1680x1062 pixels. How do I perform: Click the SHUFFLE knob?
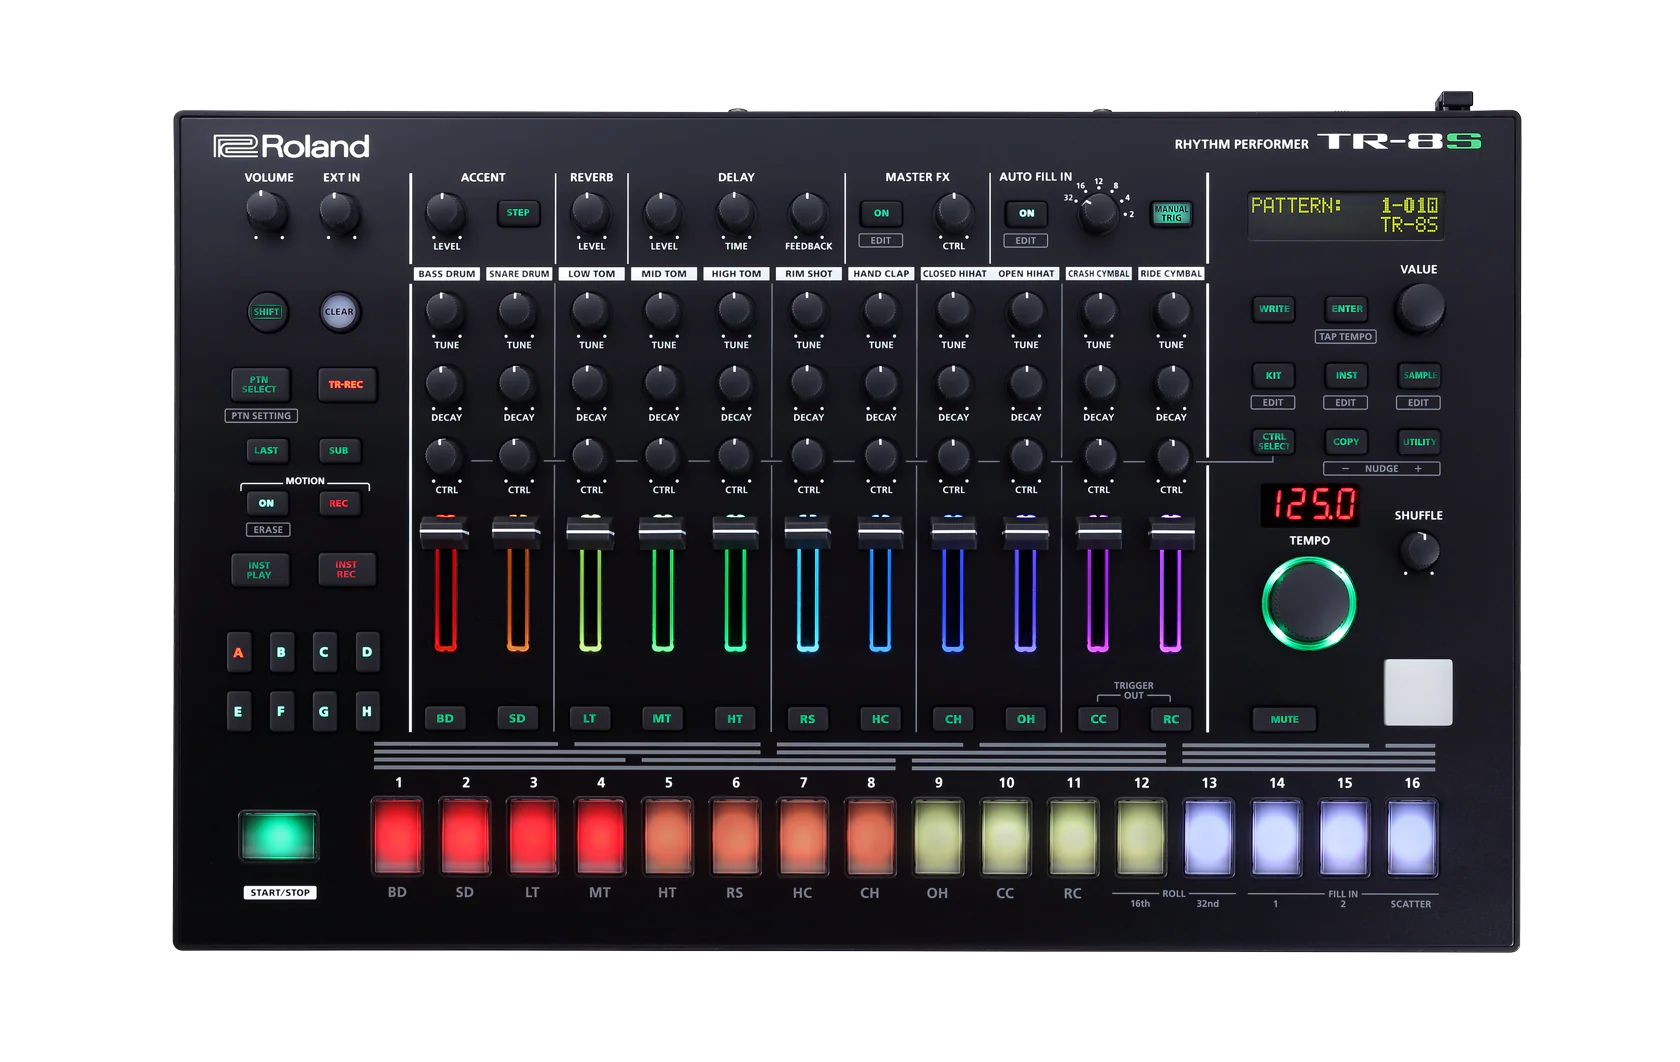click(x=1419, y=550)
